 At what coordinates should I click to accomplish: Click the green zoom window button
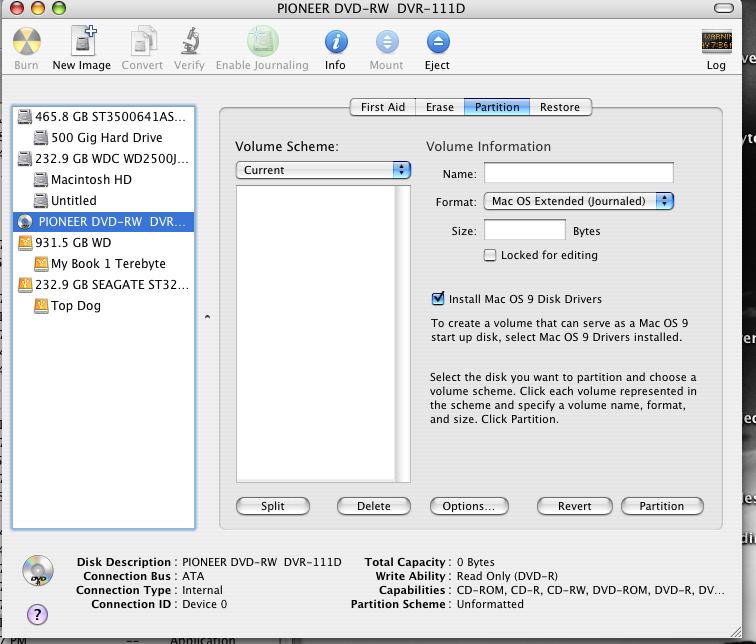[x=59, y=8]
